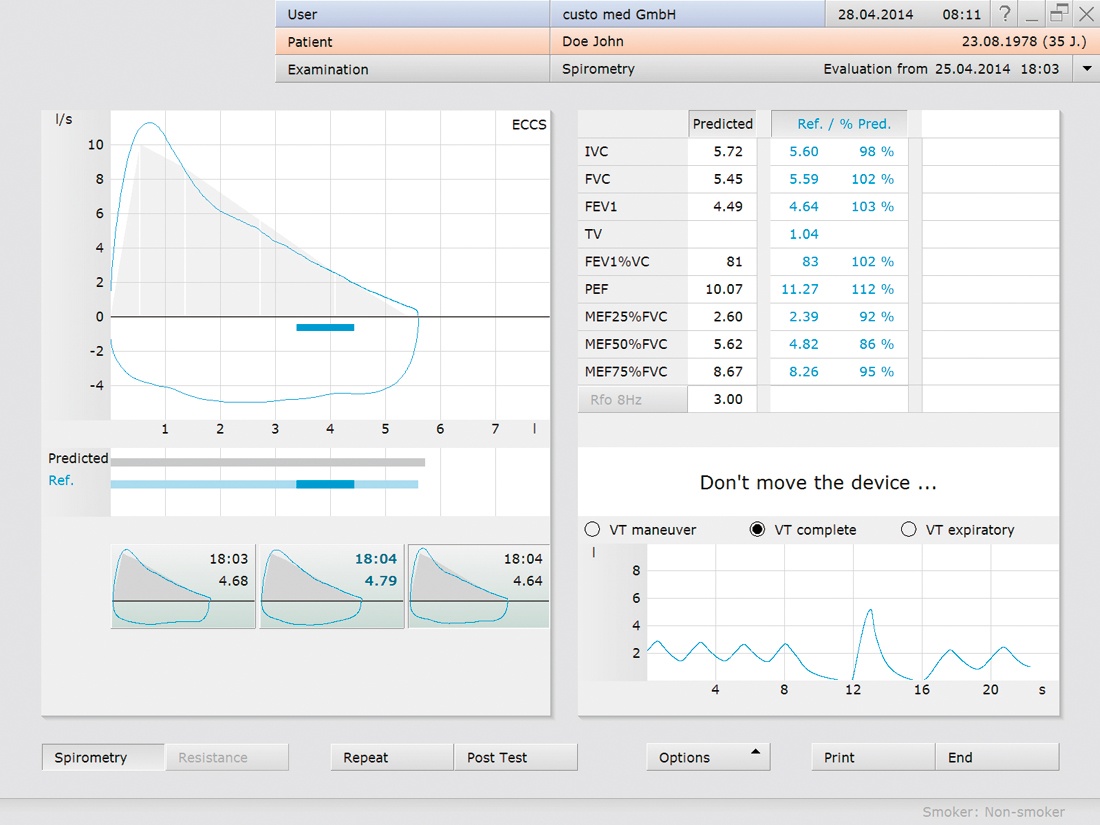This screenshot has width=1100, height=825.
Task: Click the blue tidal volume marker in the flow-volume chart
Action: point(325,328)
